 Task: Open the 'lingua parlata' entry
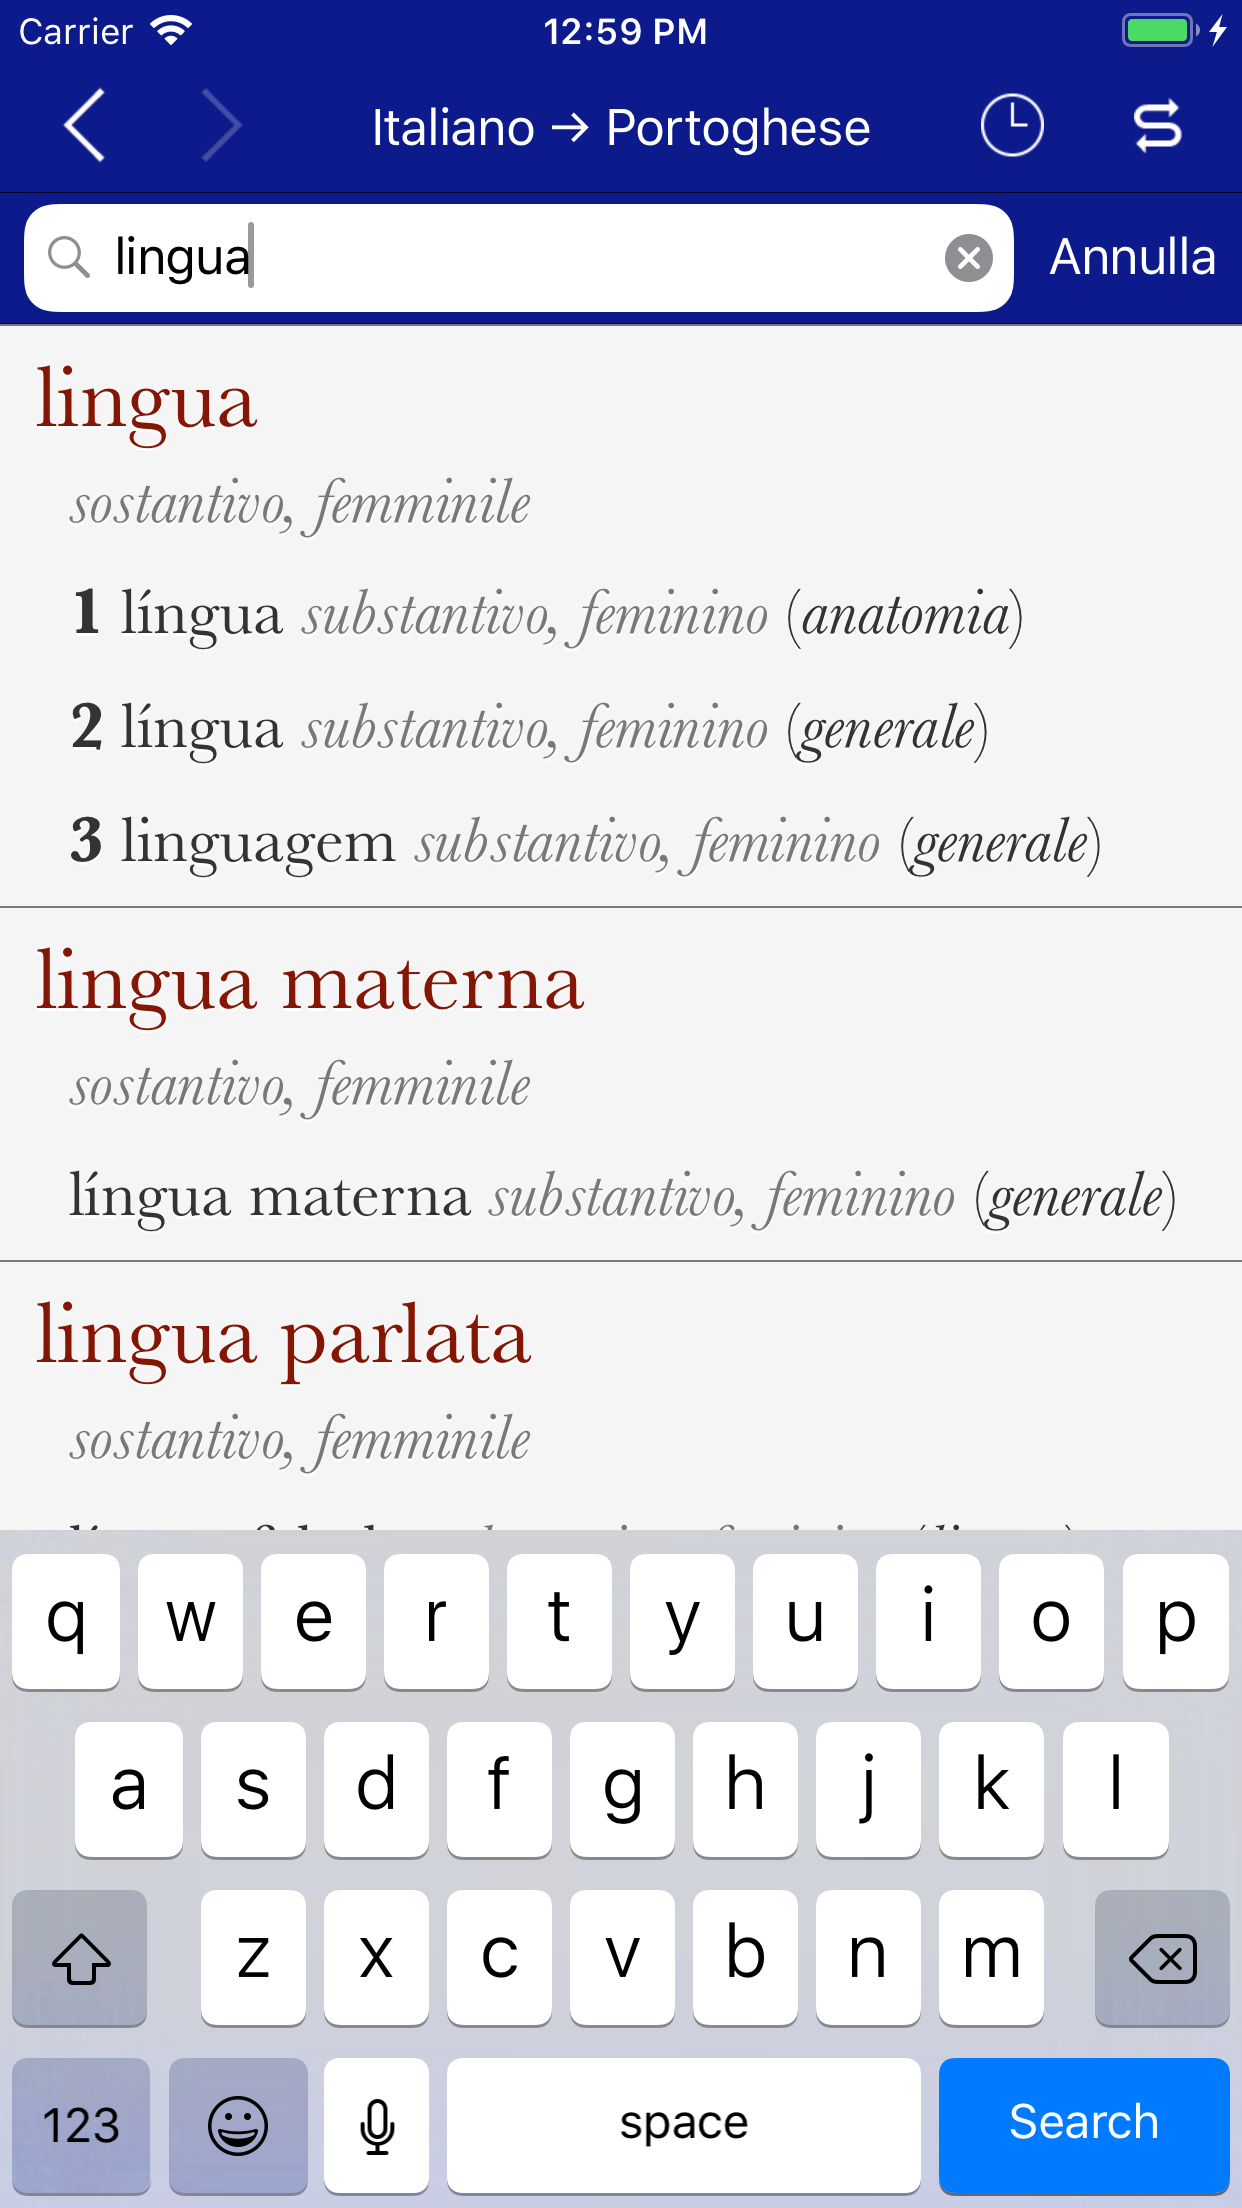284,1338
